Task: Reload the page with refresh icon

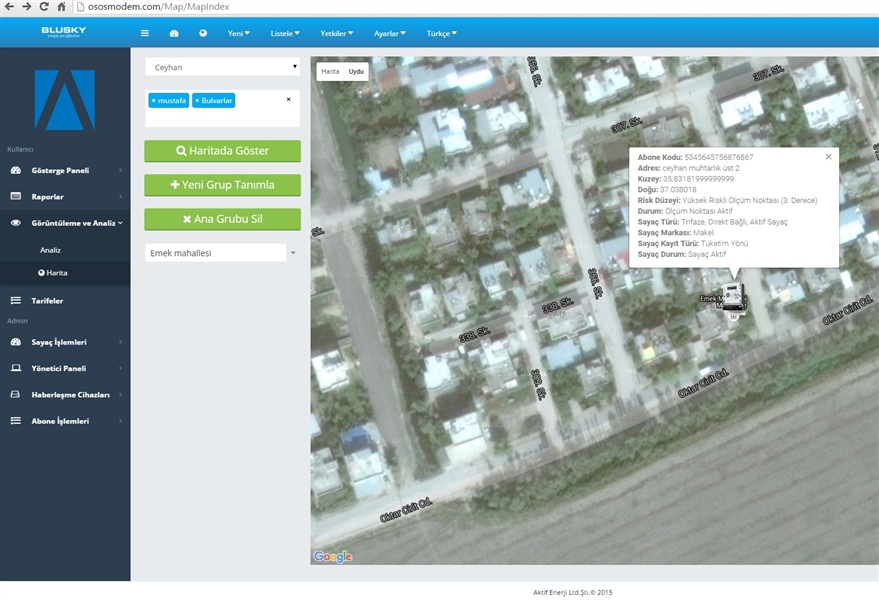Action: (x=44, y=7)
